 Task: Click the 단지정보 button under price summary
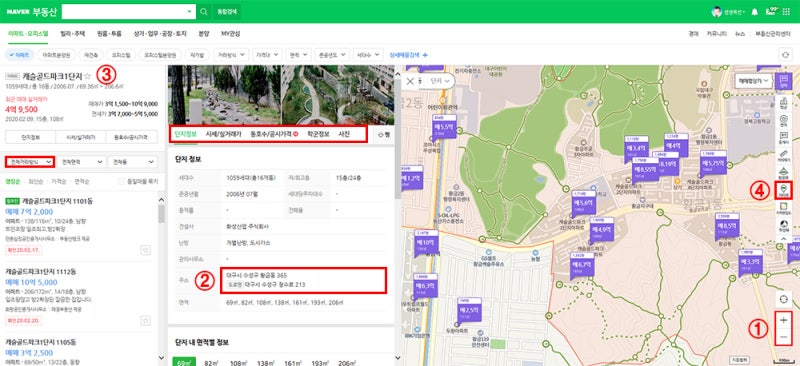30,137
